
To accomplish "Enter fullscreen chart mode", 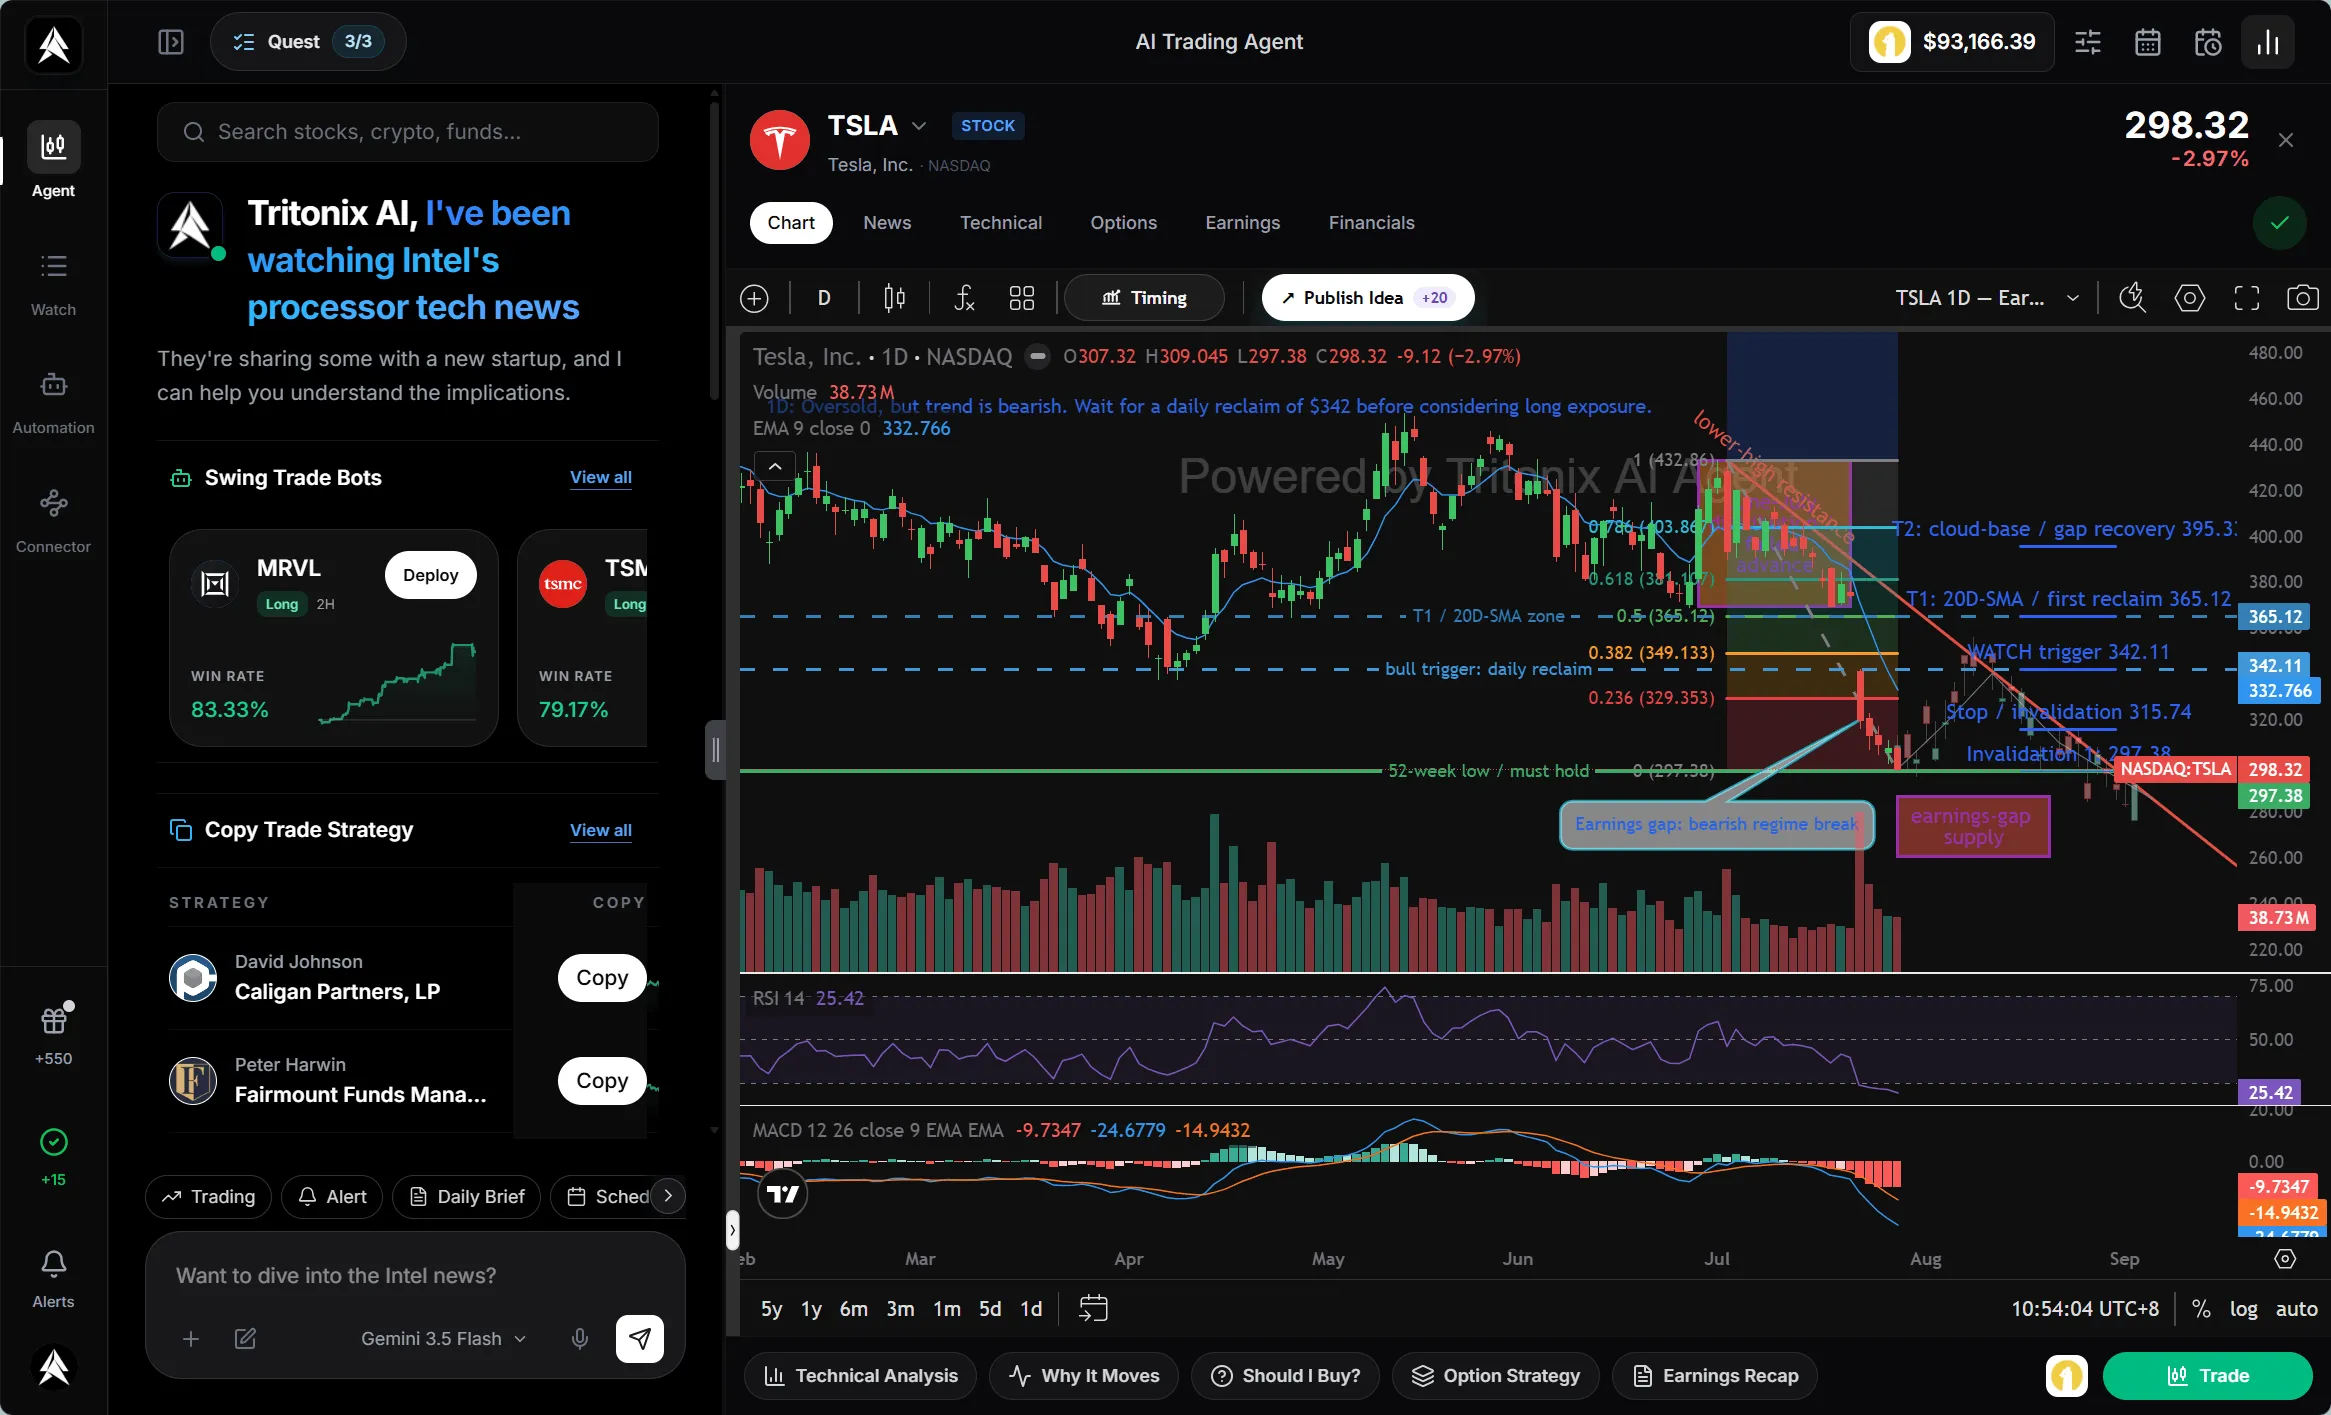I will [x=2246, y=298].
